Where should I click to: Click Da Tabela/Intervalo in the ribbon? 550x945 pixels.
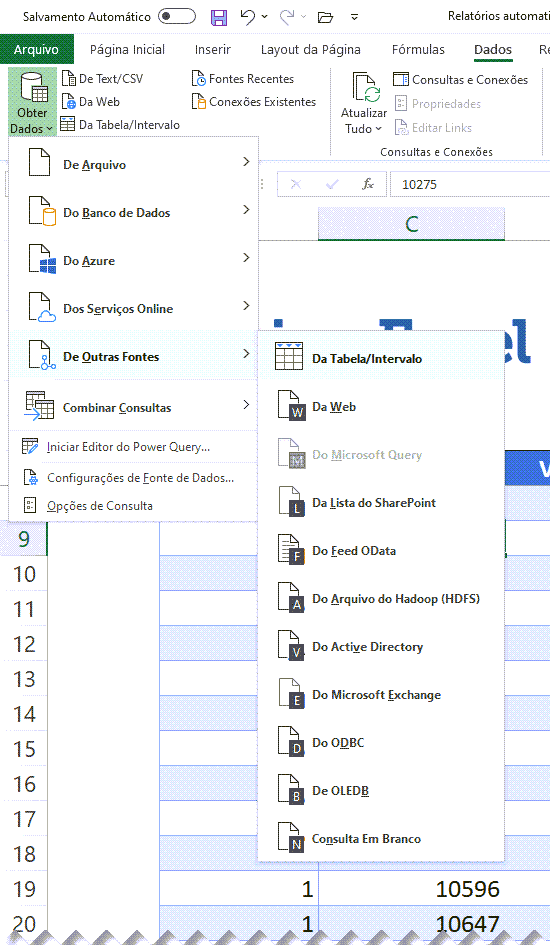pyautogui.click(x=120, y=125)
